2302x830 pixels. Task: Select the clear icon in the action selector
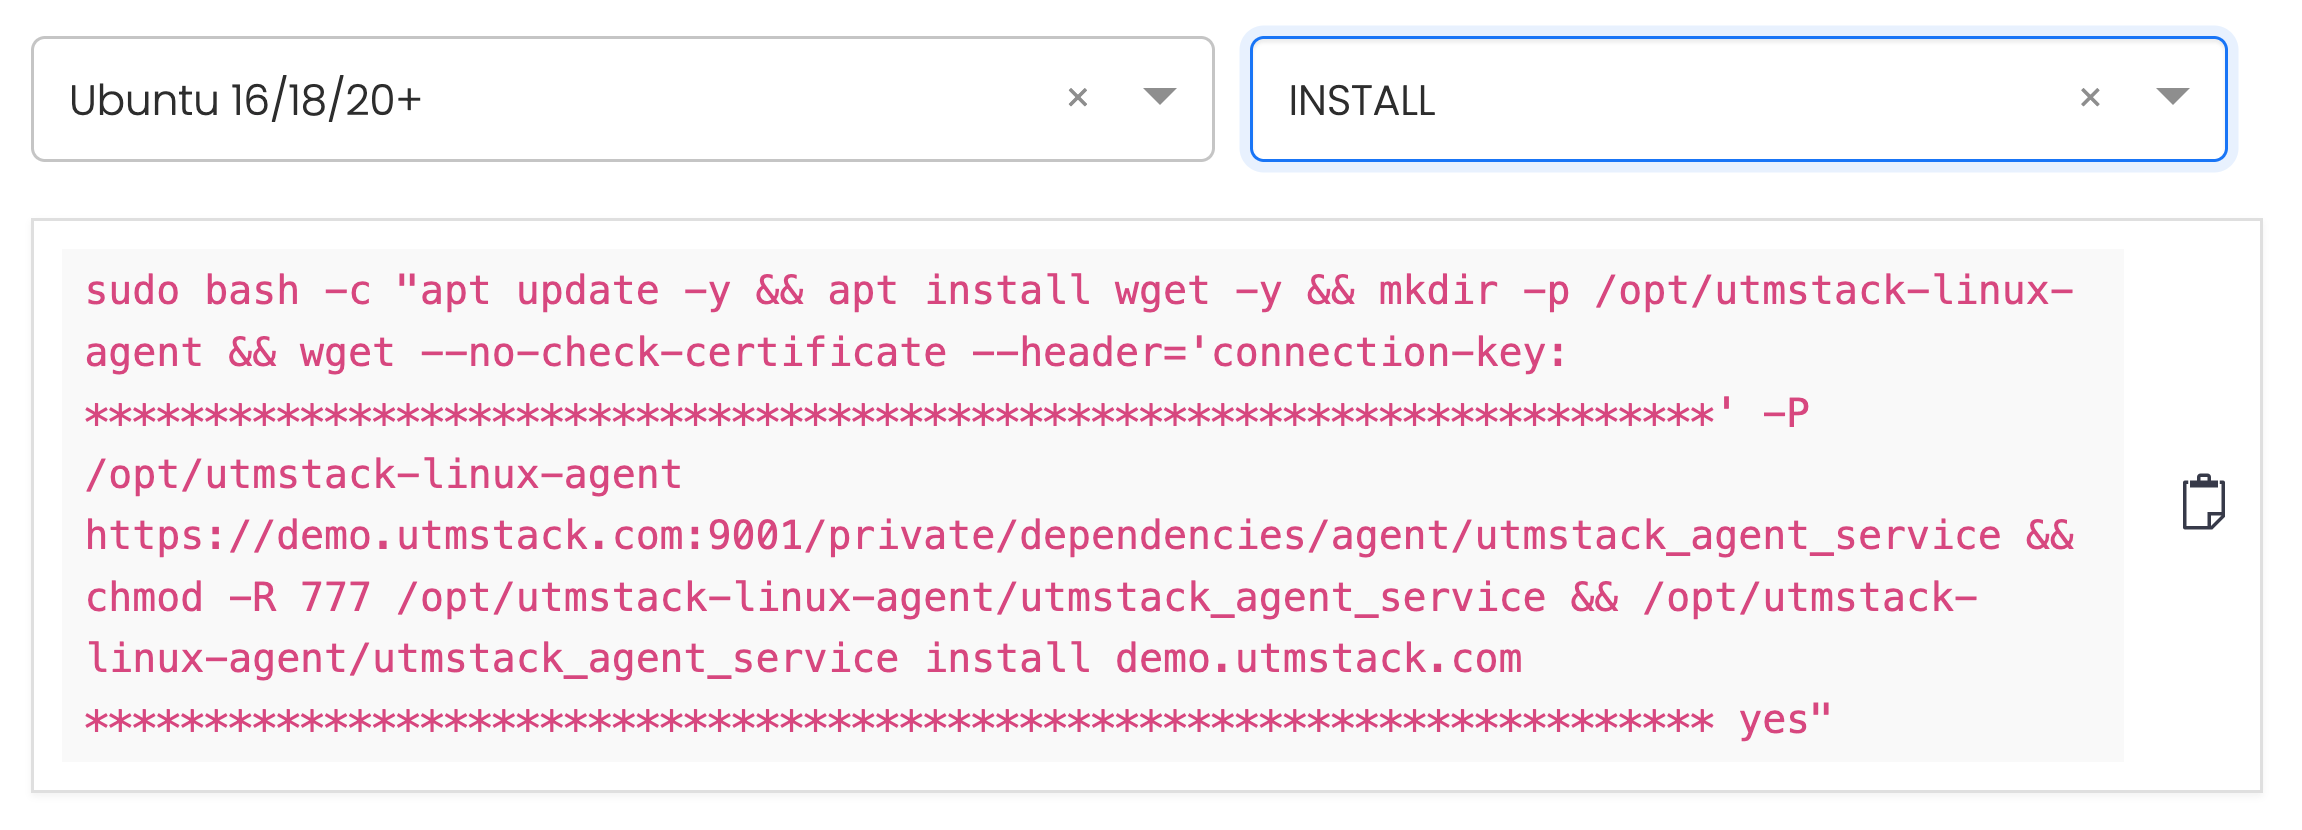pos(2090,97)
